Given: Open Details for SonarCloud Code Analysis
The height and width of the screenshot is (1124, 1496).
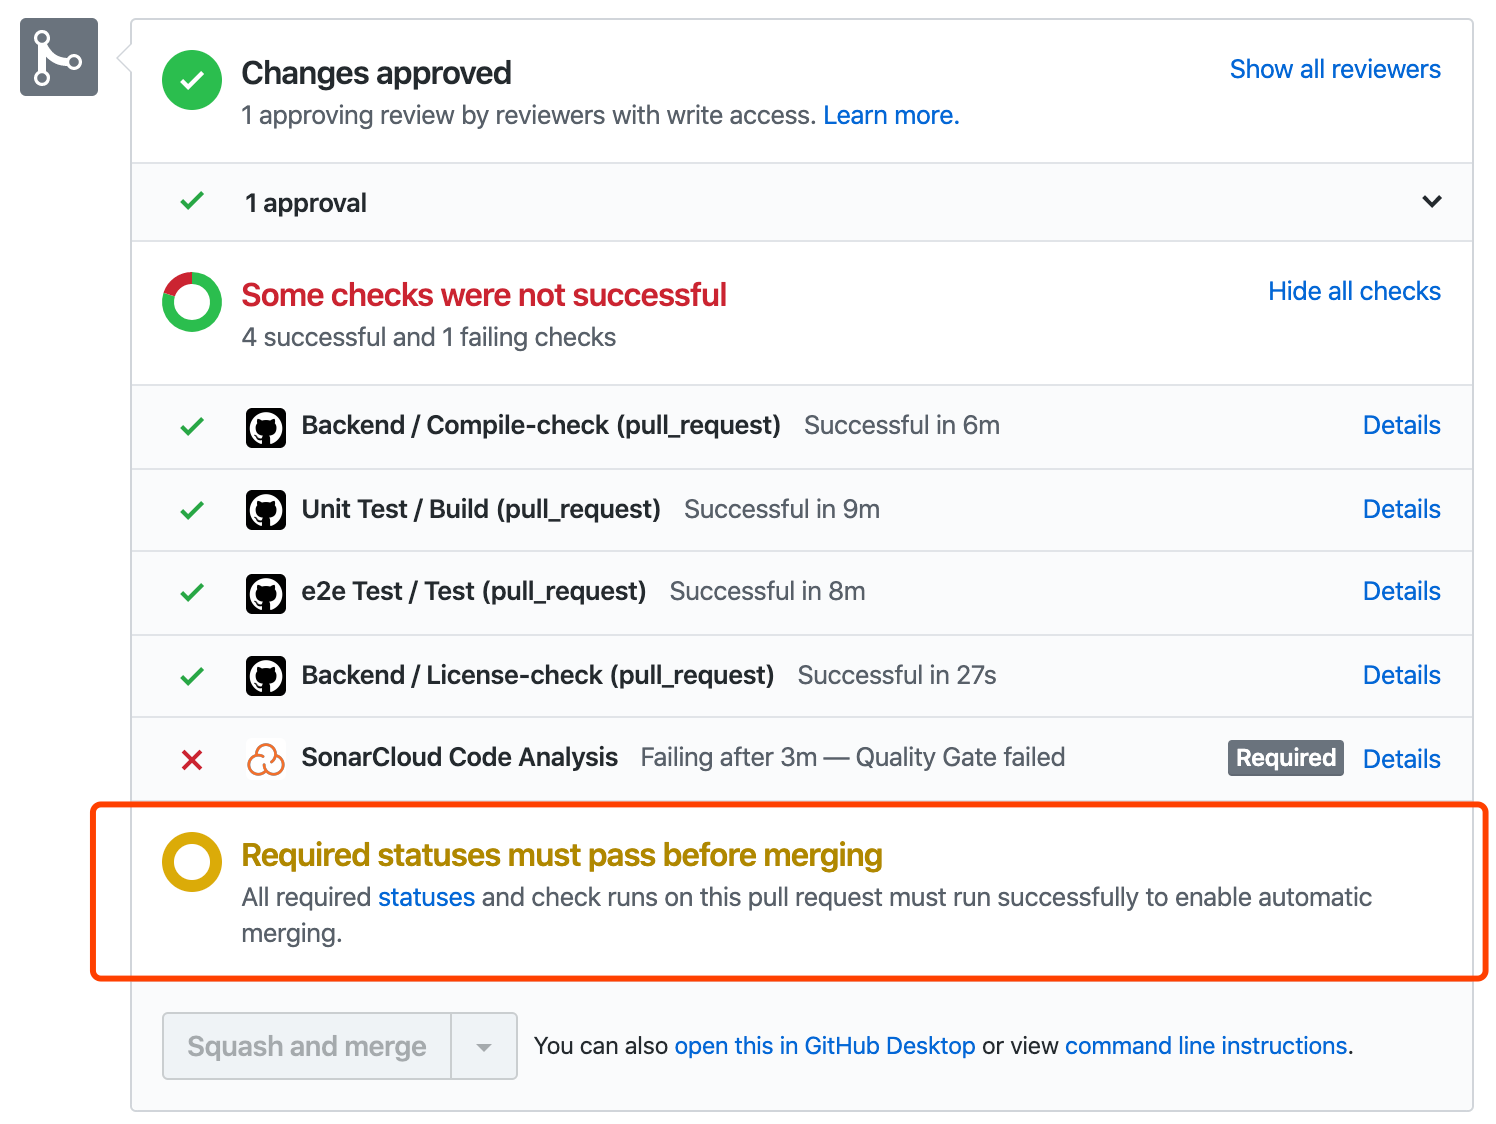Looking at the screenshot, I should [1401, 759].
